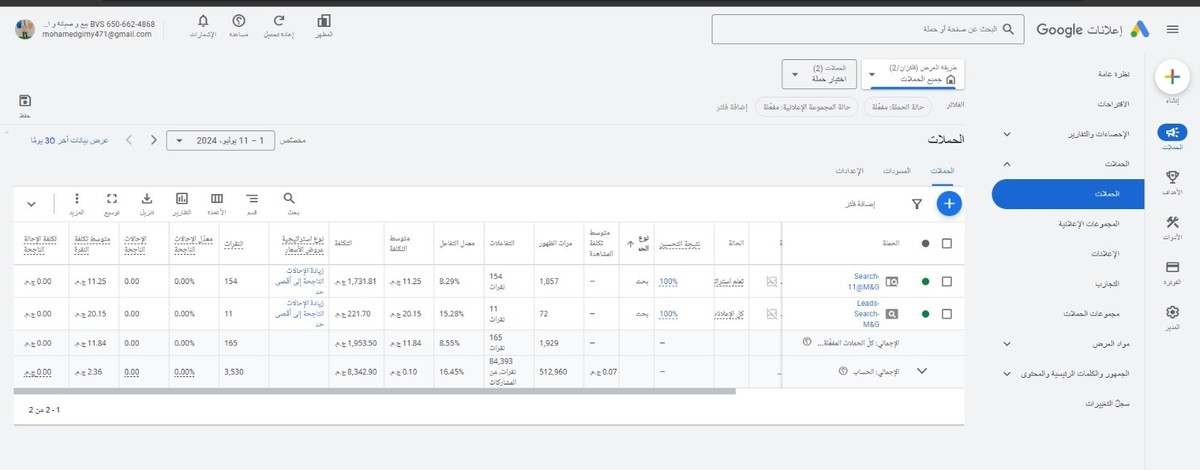The width and height of the screenshot is (1200, 470).
Task: Expand the account total row chevron
Action: pos(922,370)
